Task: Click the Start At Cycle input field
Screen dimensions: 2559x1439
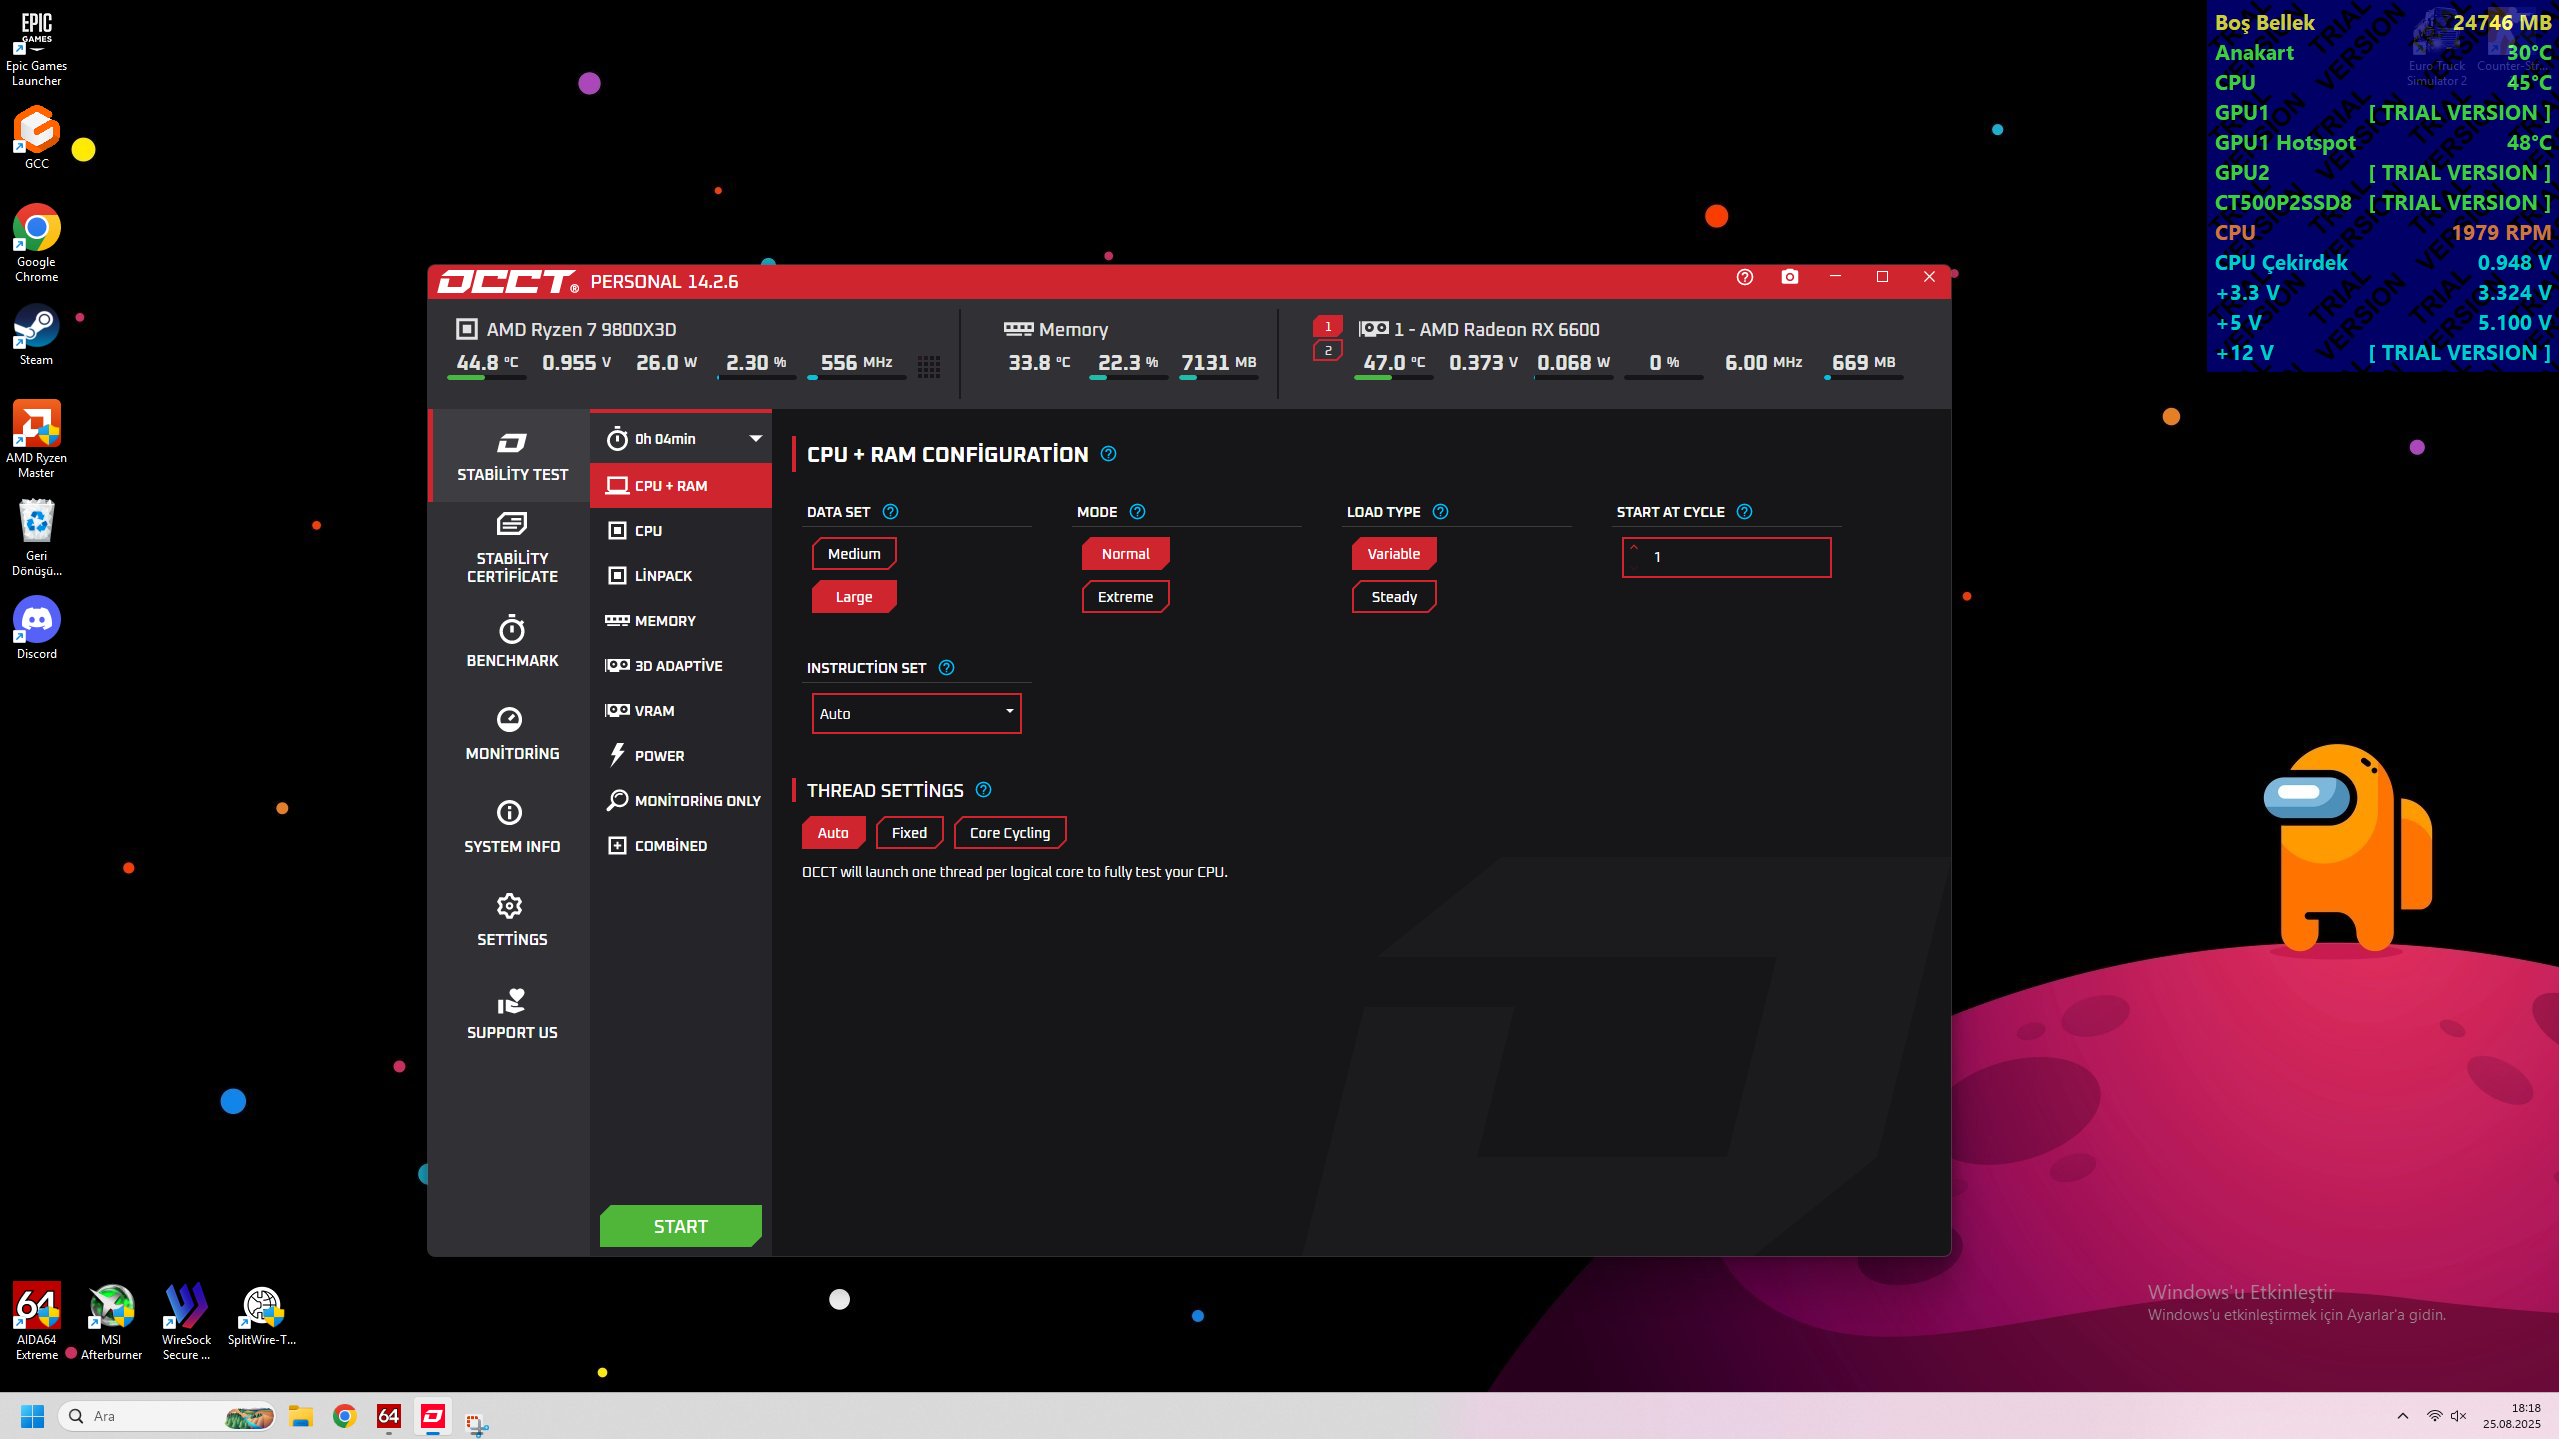Action: [x=1726, y=558]
